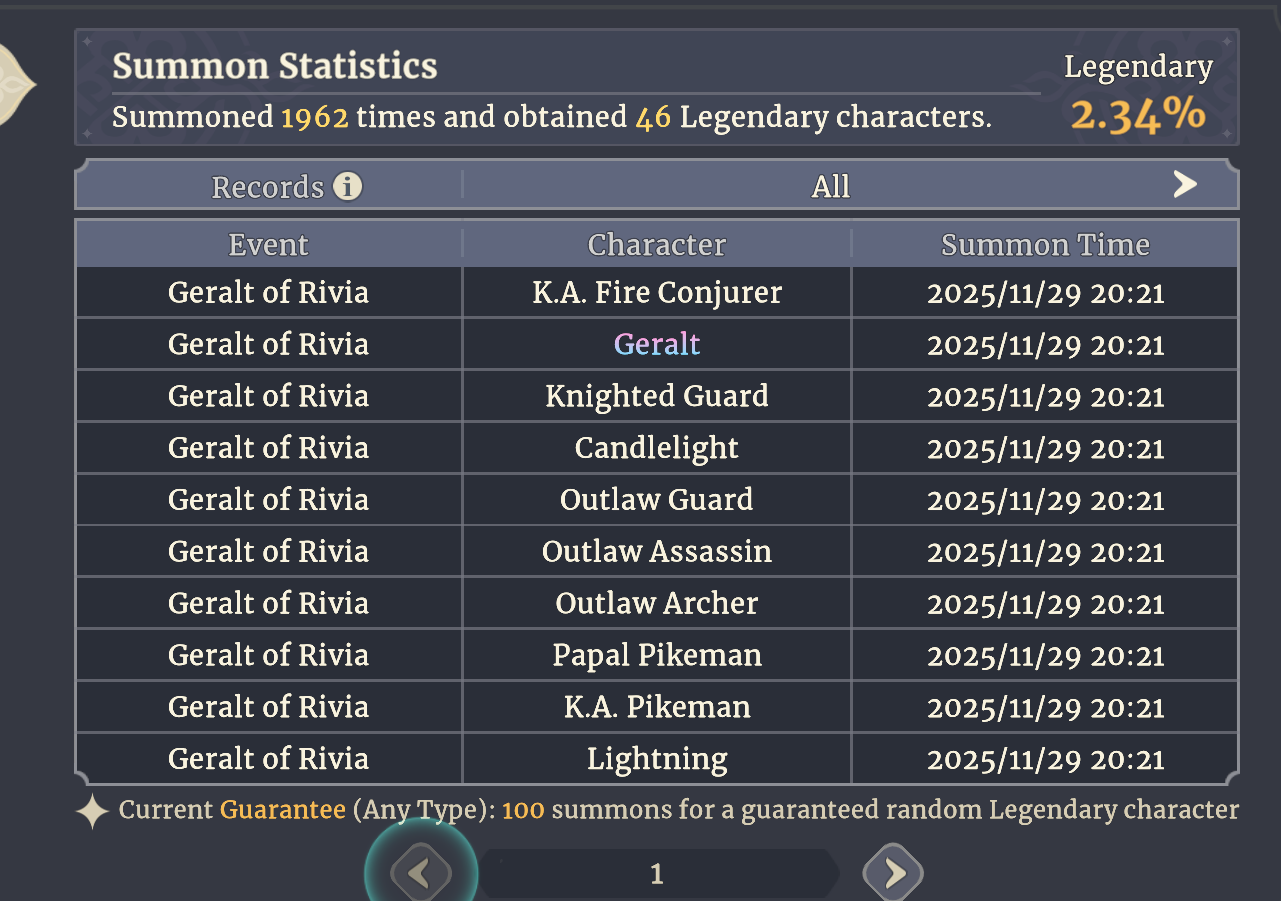Click the Candlelight character entry

656,448
